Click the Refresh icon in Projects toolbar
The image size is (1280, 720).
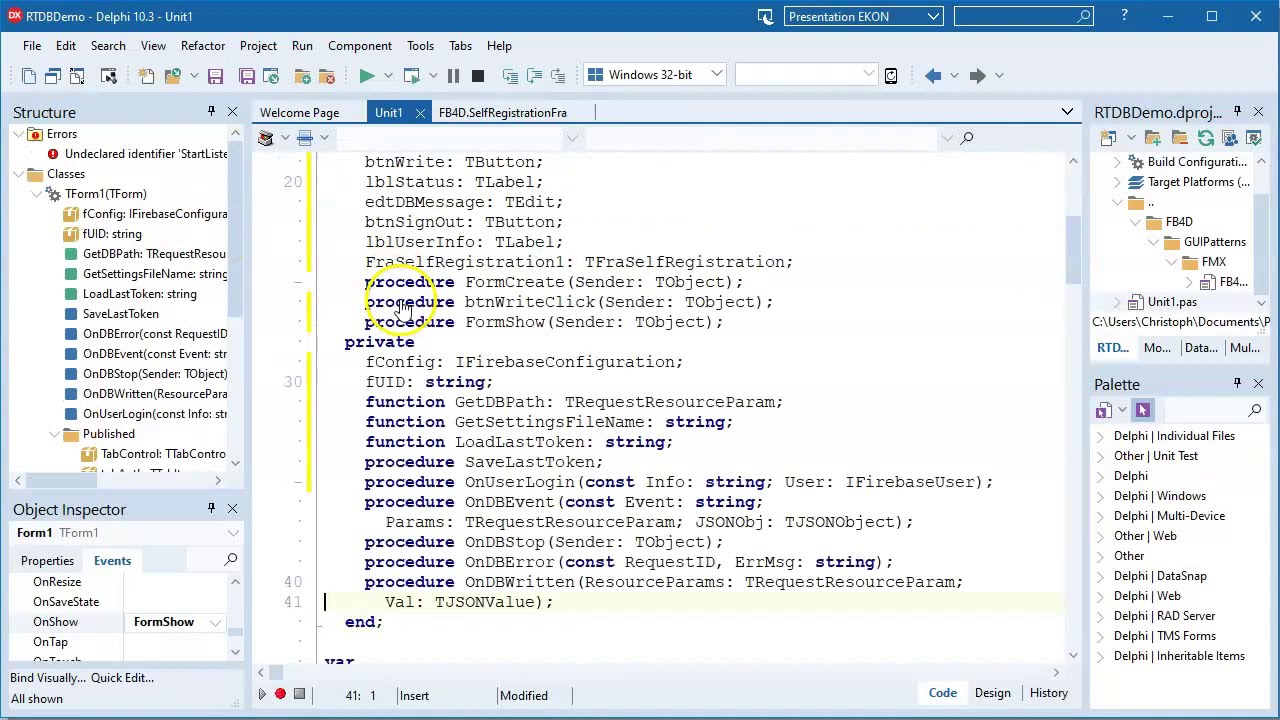point(1206,138)
